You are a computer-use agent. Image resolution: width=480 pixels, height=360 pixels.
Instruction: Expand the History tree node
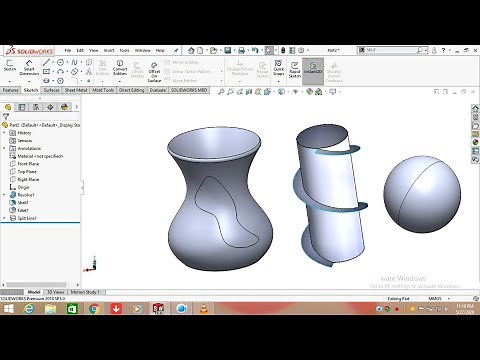click(x=4, y=133)
